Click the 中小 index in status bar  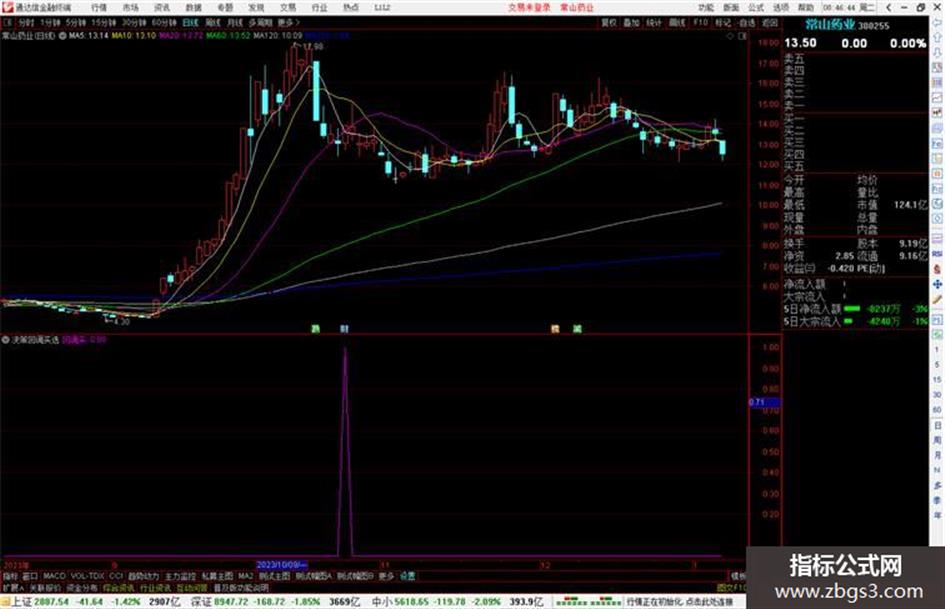click(382, 602)
